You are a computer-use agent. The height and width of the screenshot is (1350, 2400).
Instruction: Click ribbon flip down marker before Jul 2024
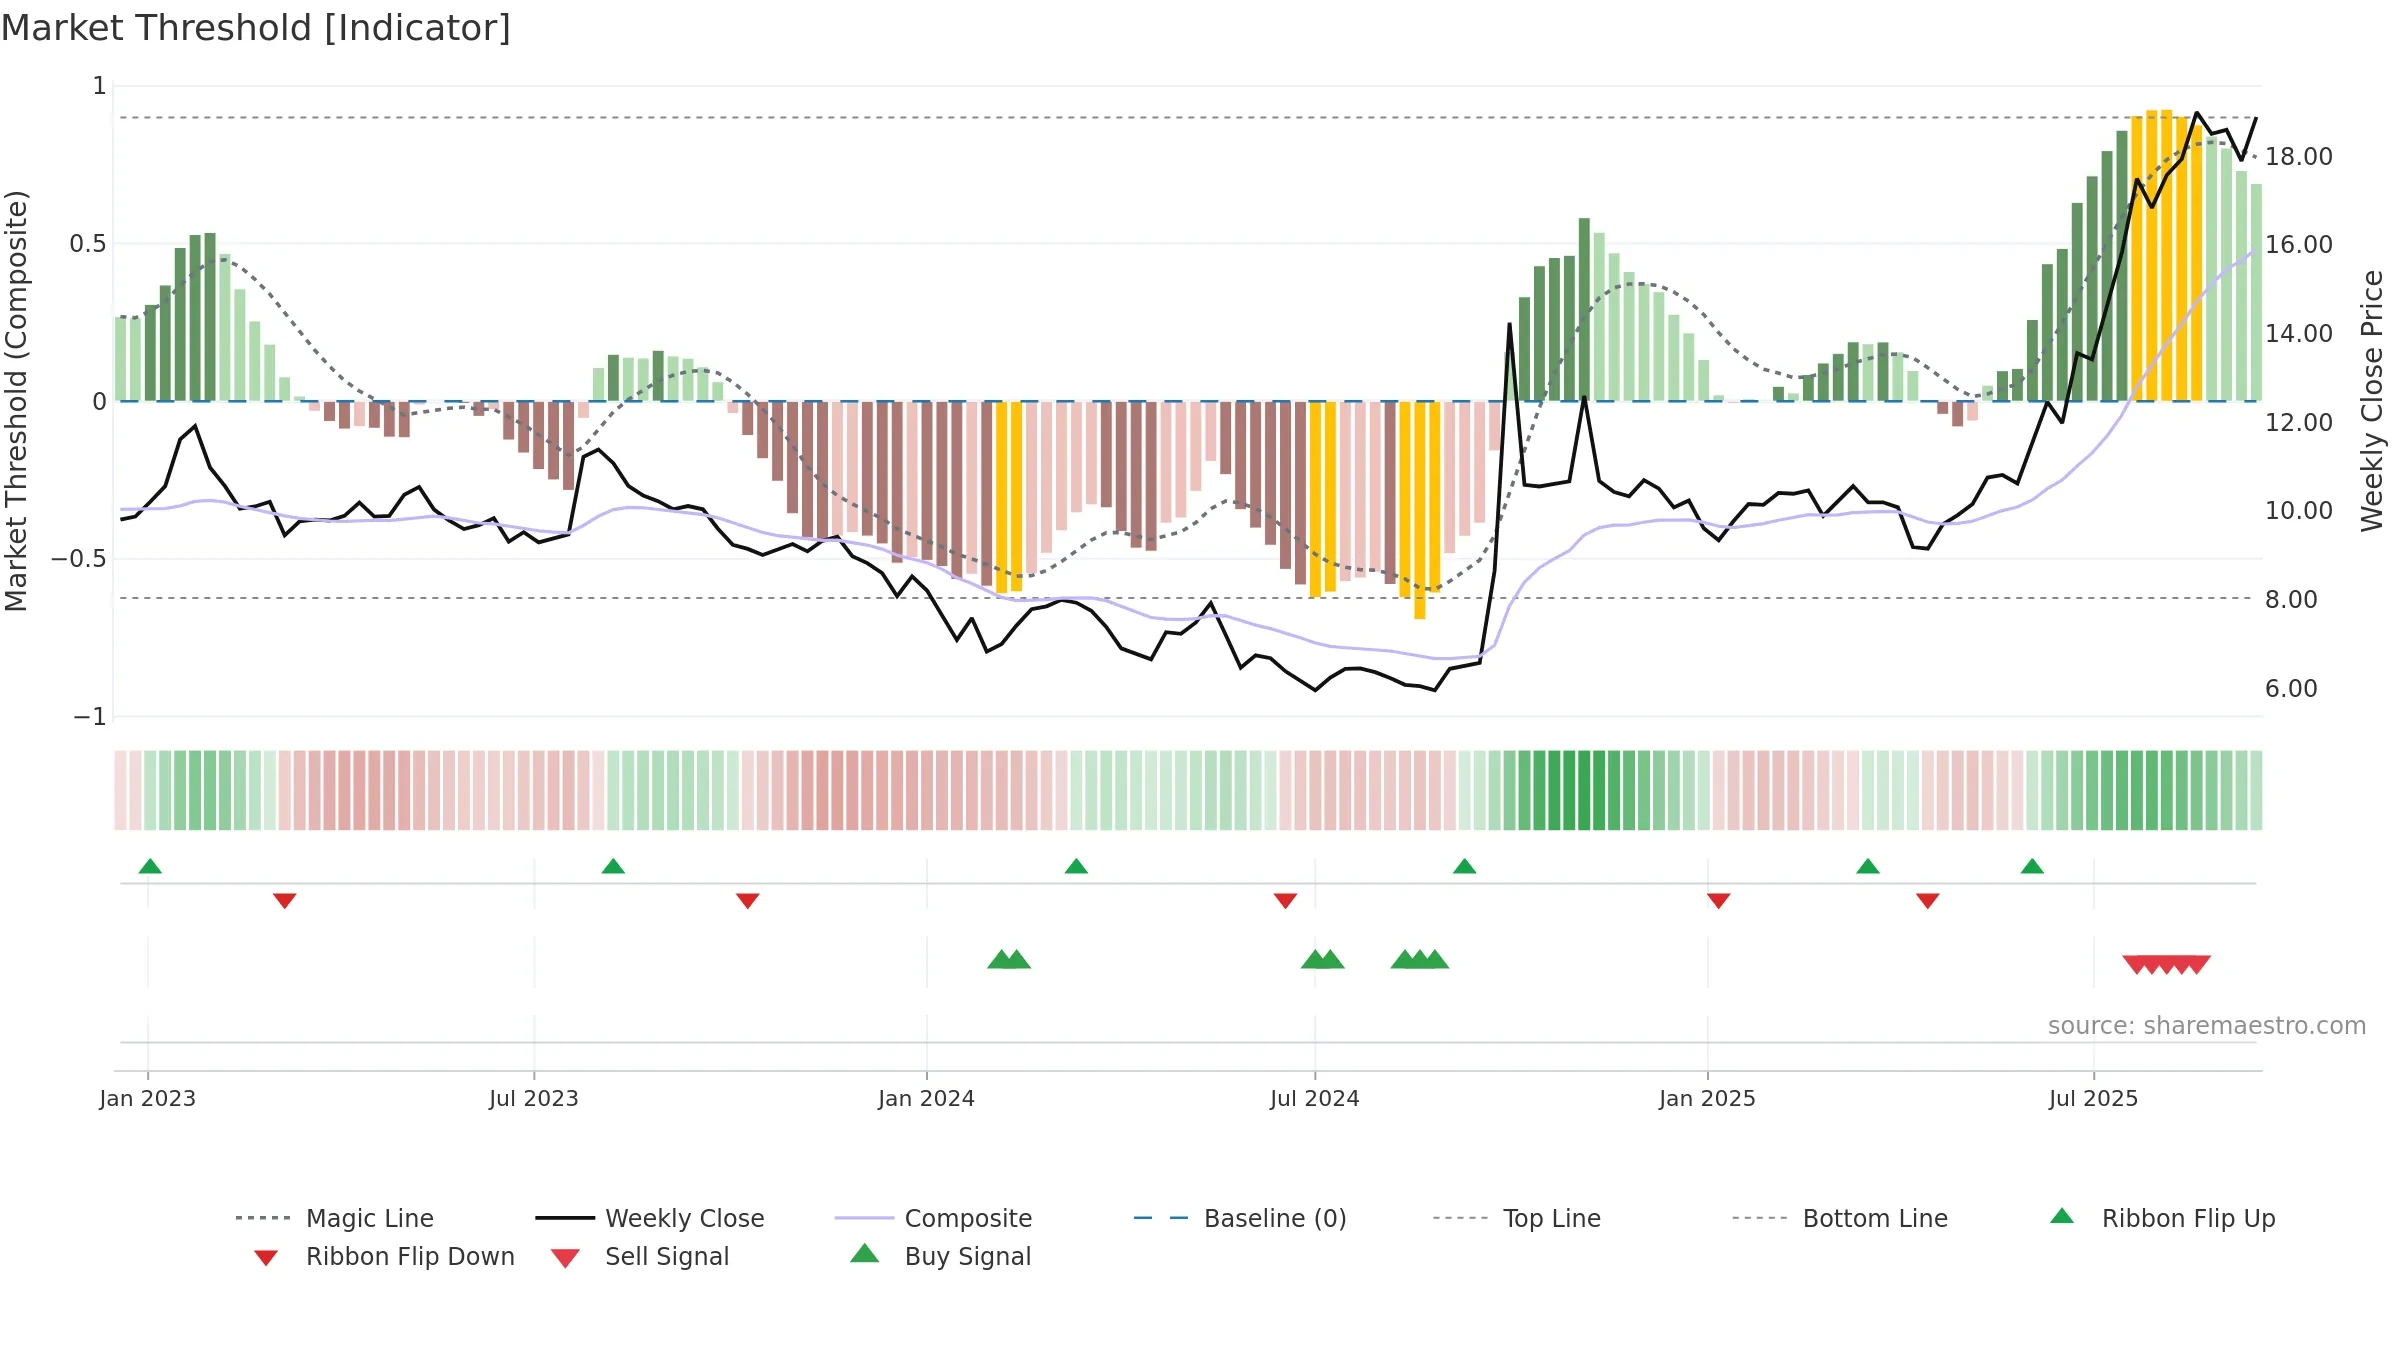pos(1286,901)
